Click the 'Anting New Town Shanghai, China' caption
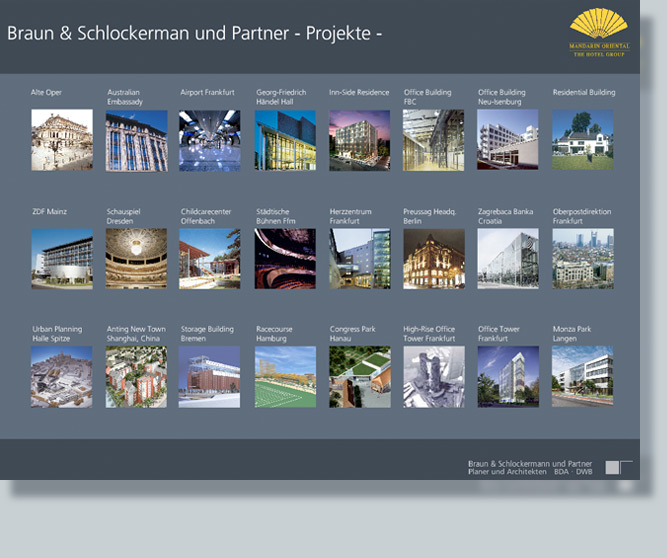667x558 pixels. coord(136,333)
